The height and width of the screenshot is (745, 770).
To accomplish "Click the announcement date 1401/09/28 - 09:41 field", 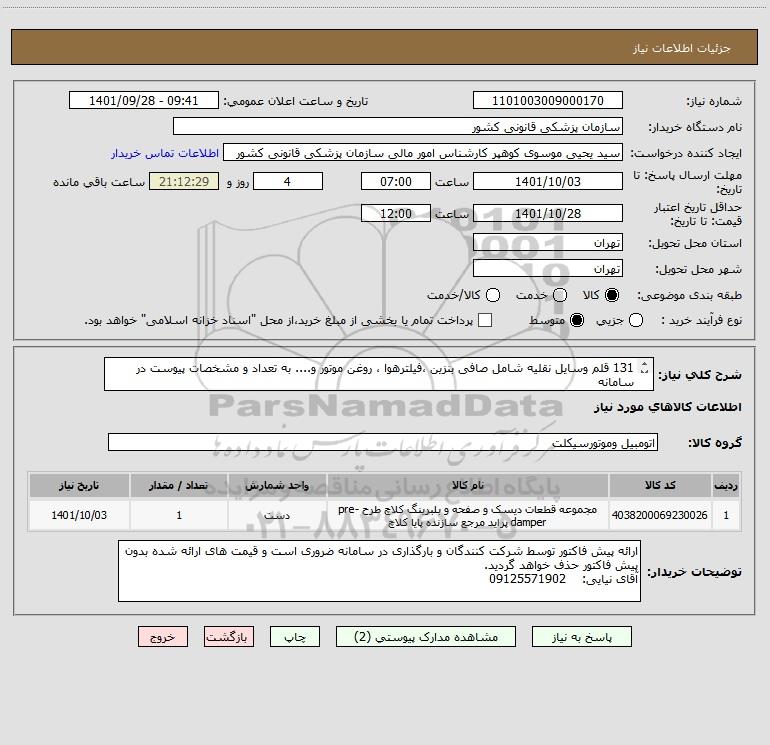I will coord(144,101).
